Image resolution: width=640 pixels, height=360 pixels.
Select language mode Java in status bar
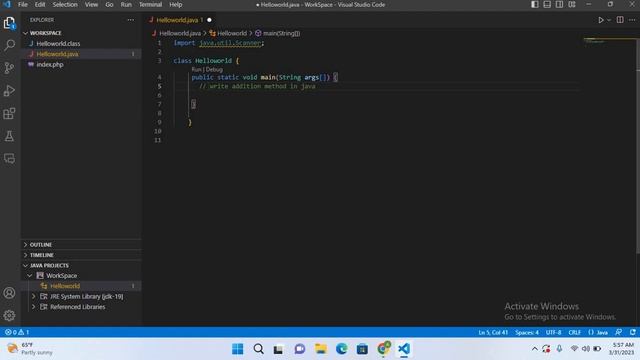(598, 332)
